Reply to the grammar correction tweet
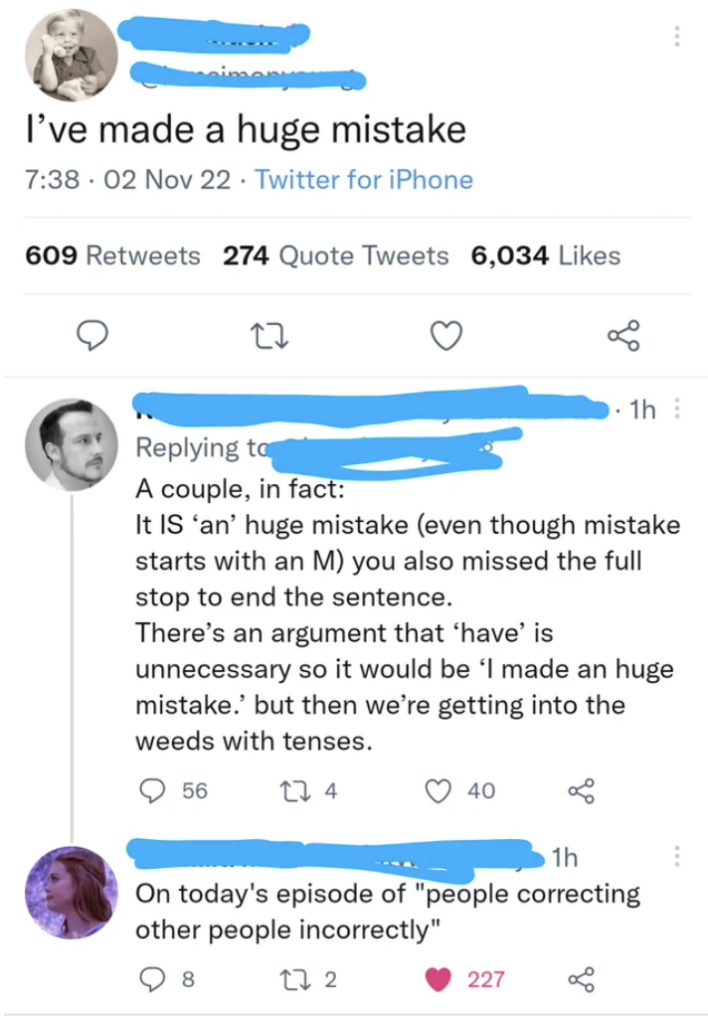 coord(152,791)
